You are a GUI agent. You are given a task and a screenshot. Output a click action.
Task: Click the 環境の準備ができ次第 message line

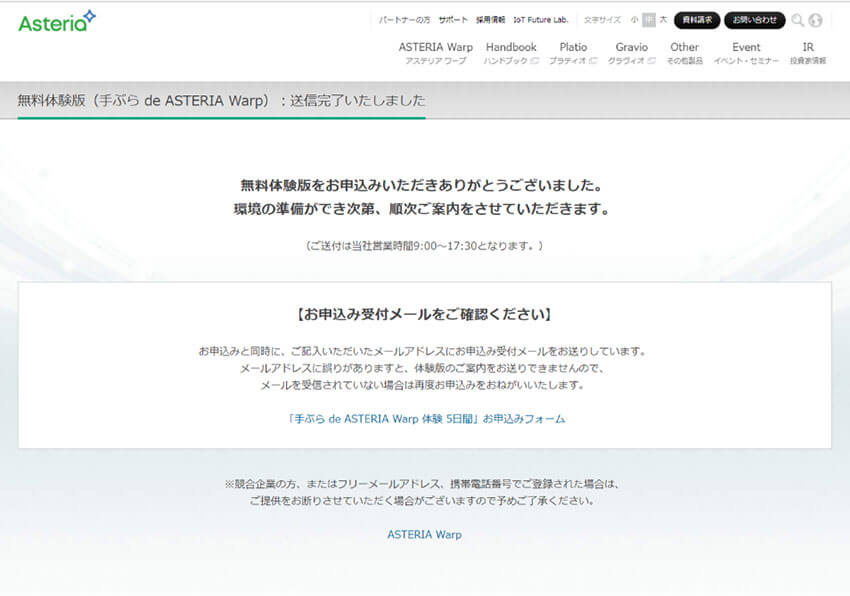coord(422,209)
